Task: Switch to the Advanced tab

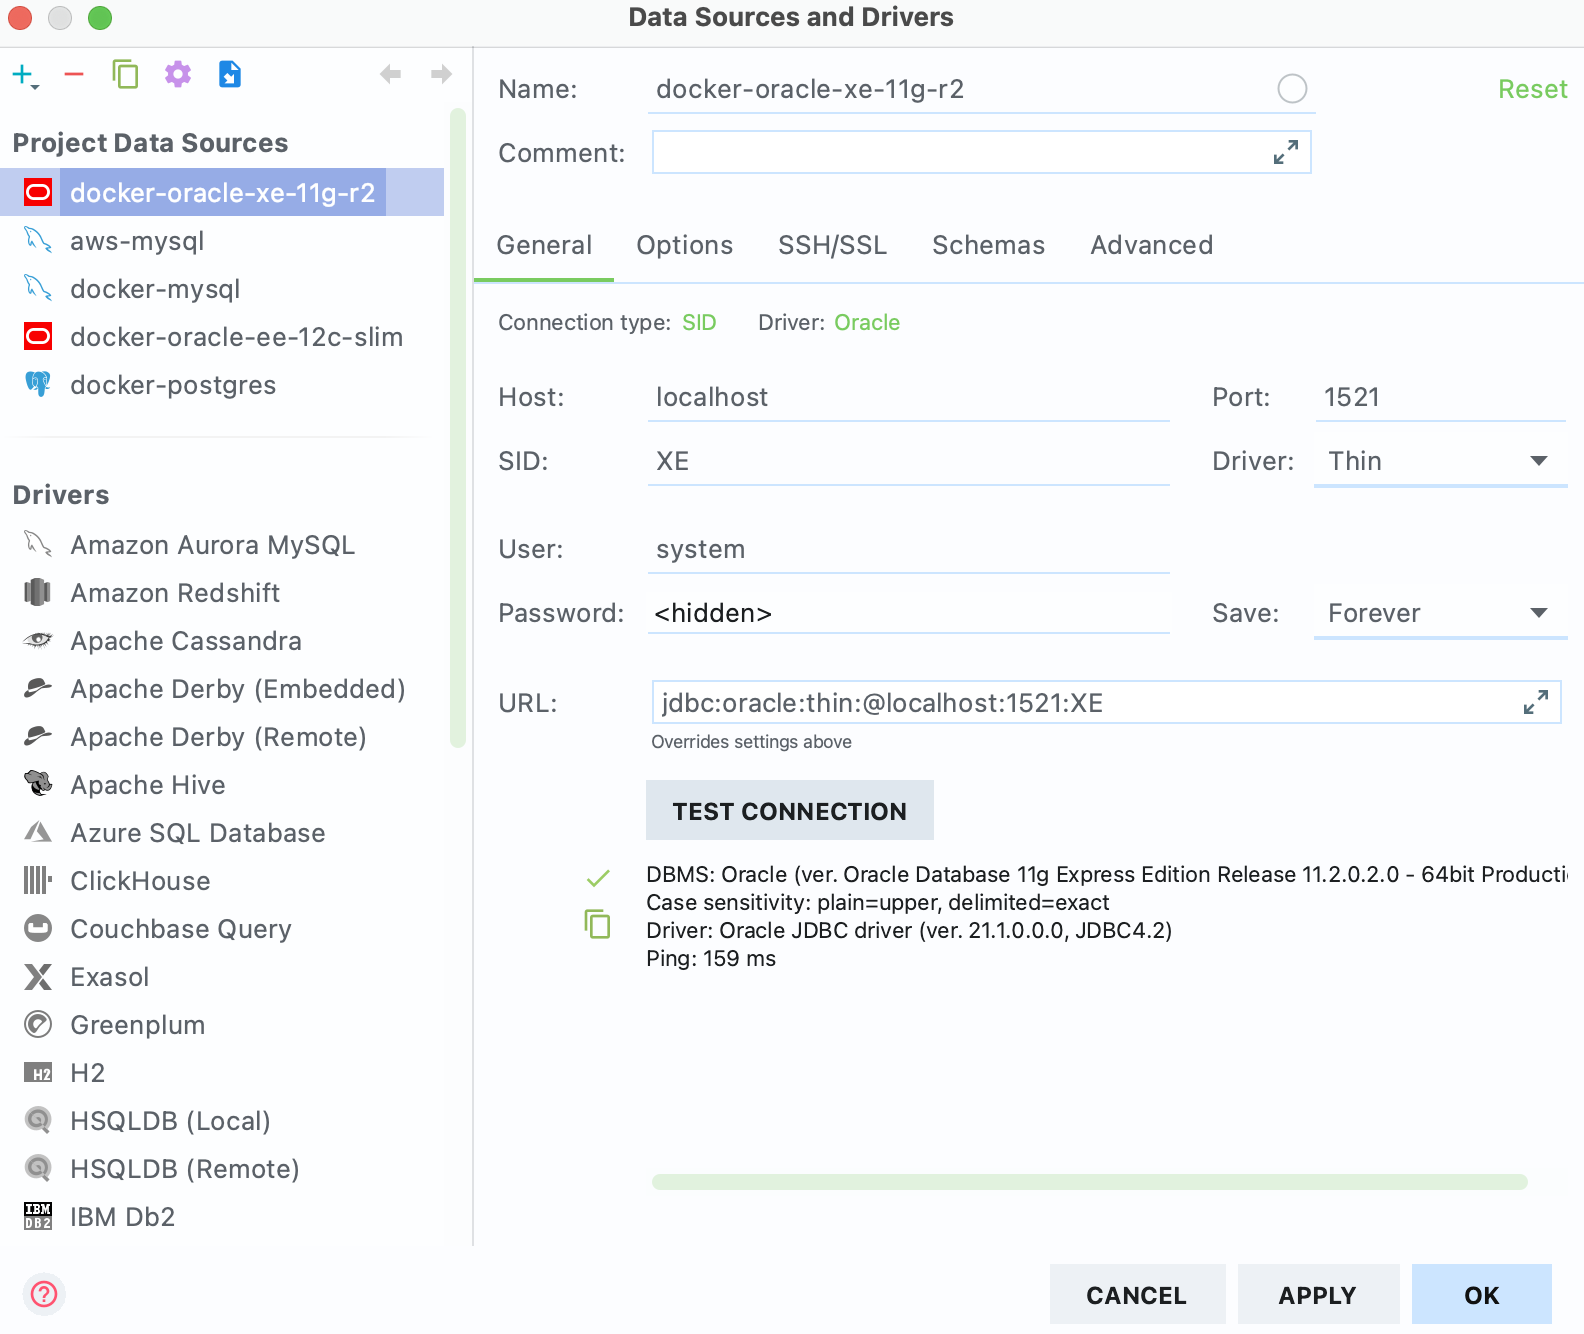Action: click(1151, 245)
